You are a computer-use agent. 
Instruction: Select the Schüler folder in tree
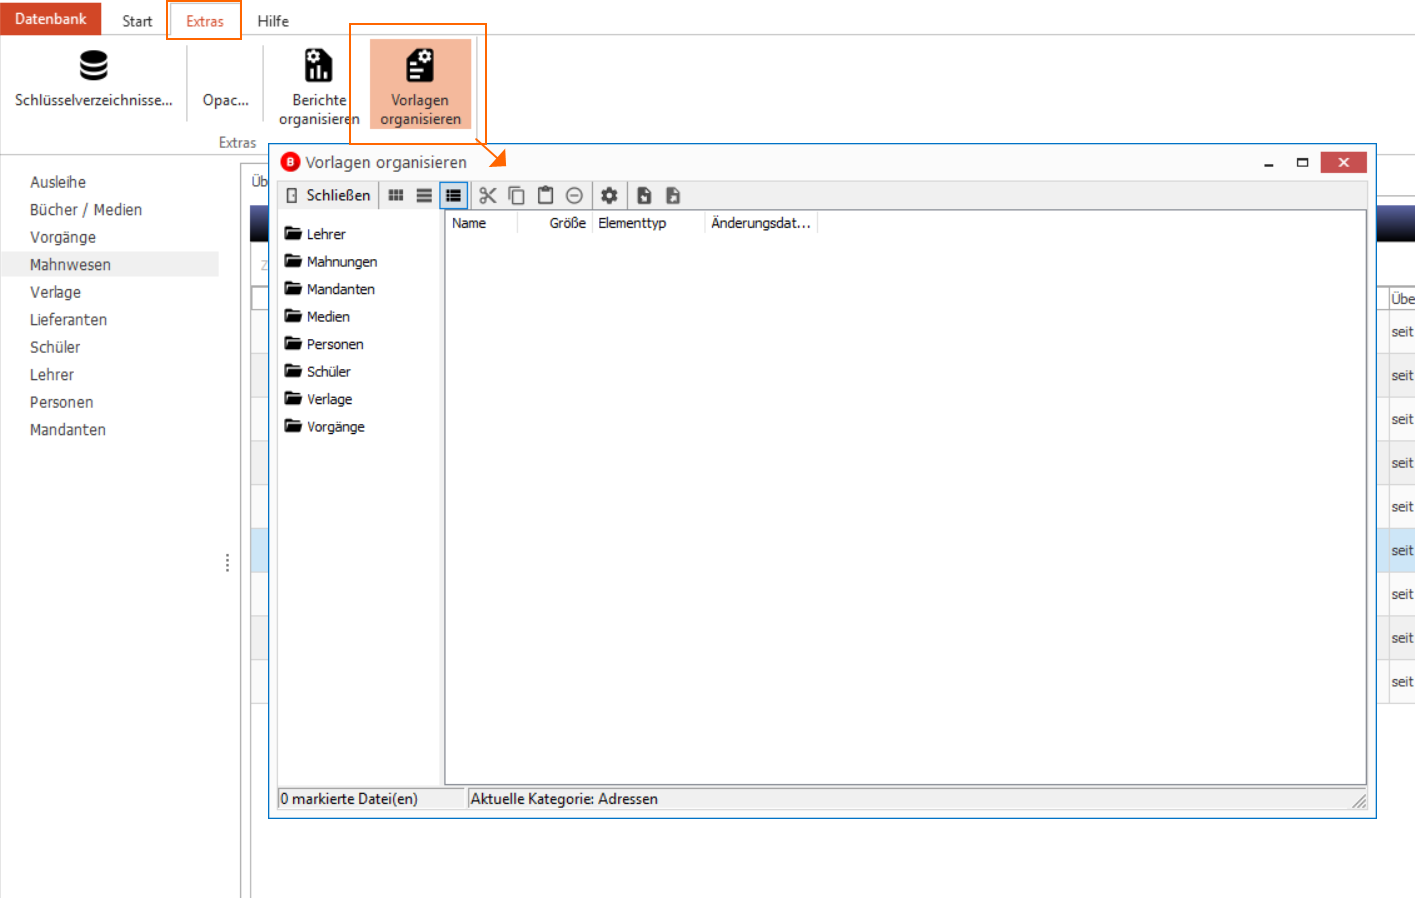coord(318,371)
